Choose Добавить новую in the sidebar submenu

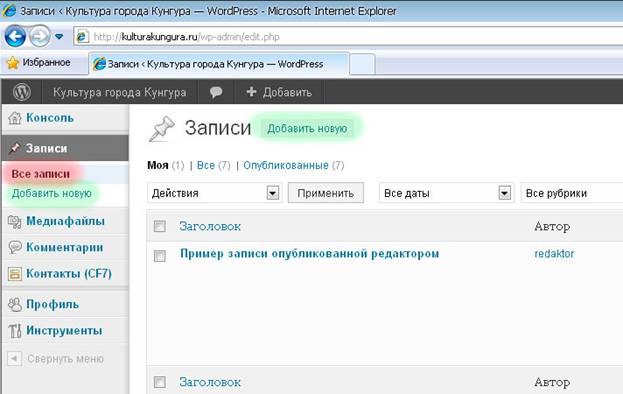tap(52, 193)
